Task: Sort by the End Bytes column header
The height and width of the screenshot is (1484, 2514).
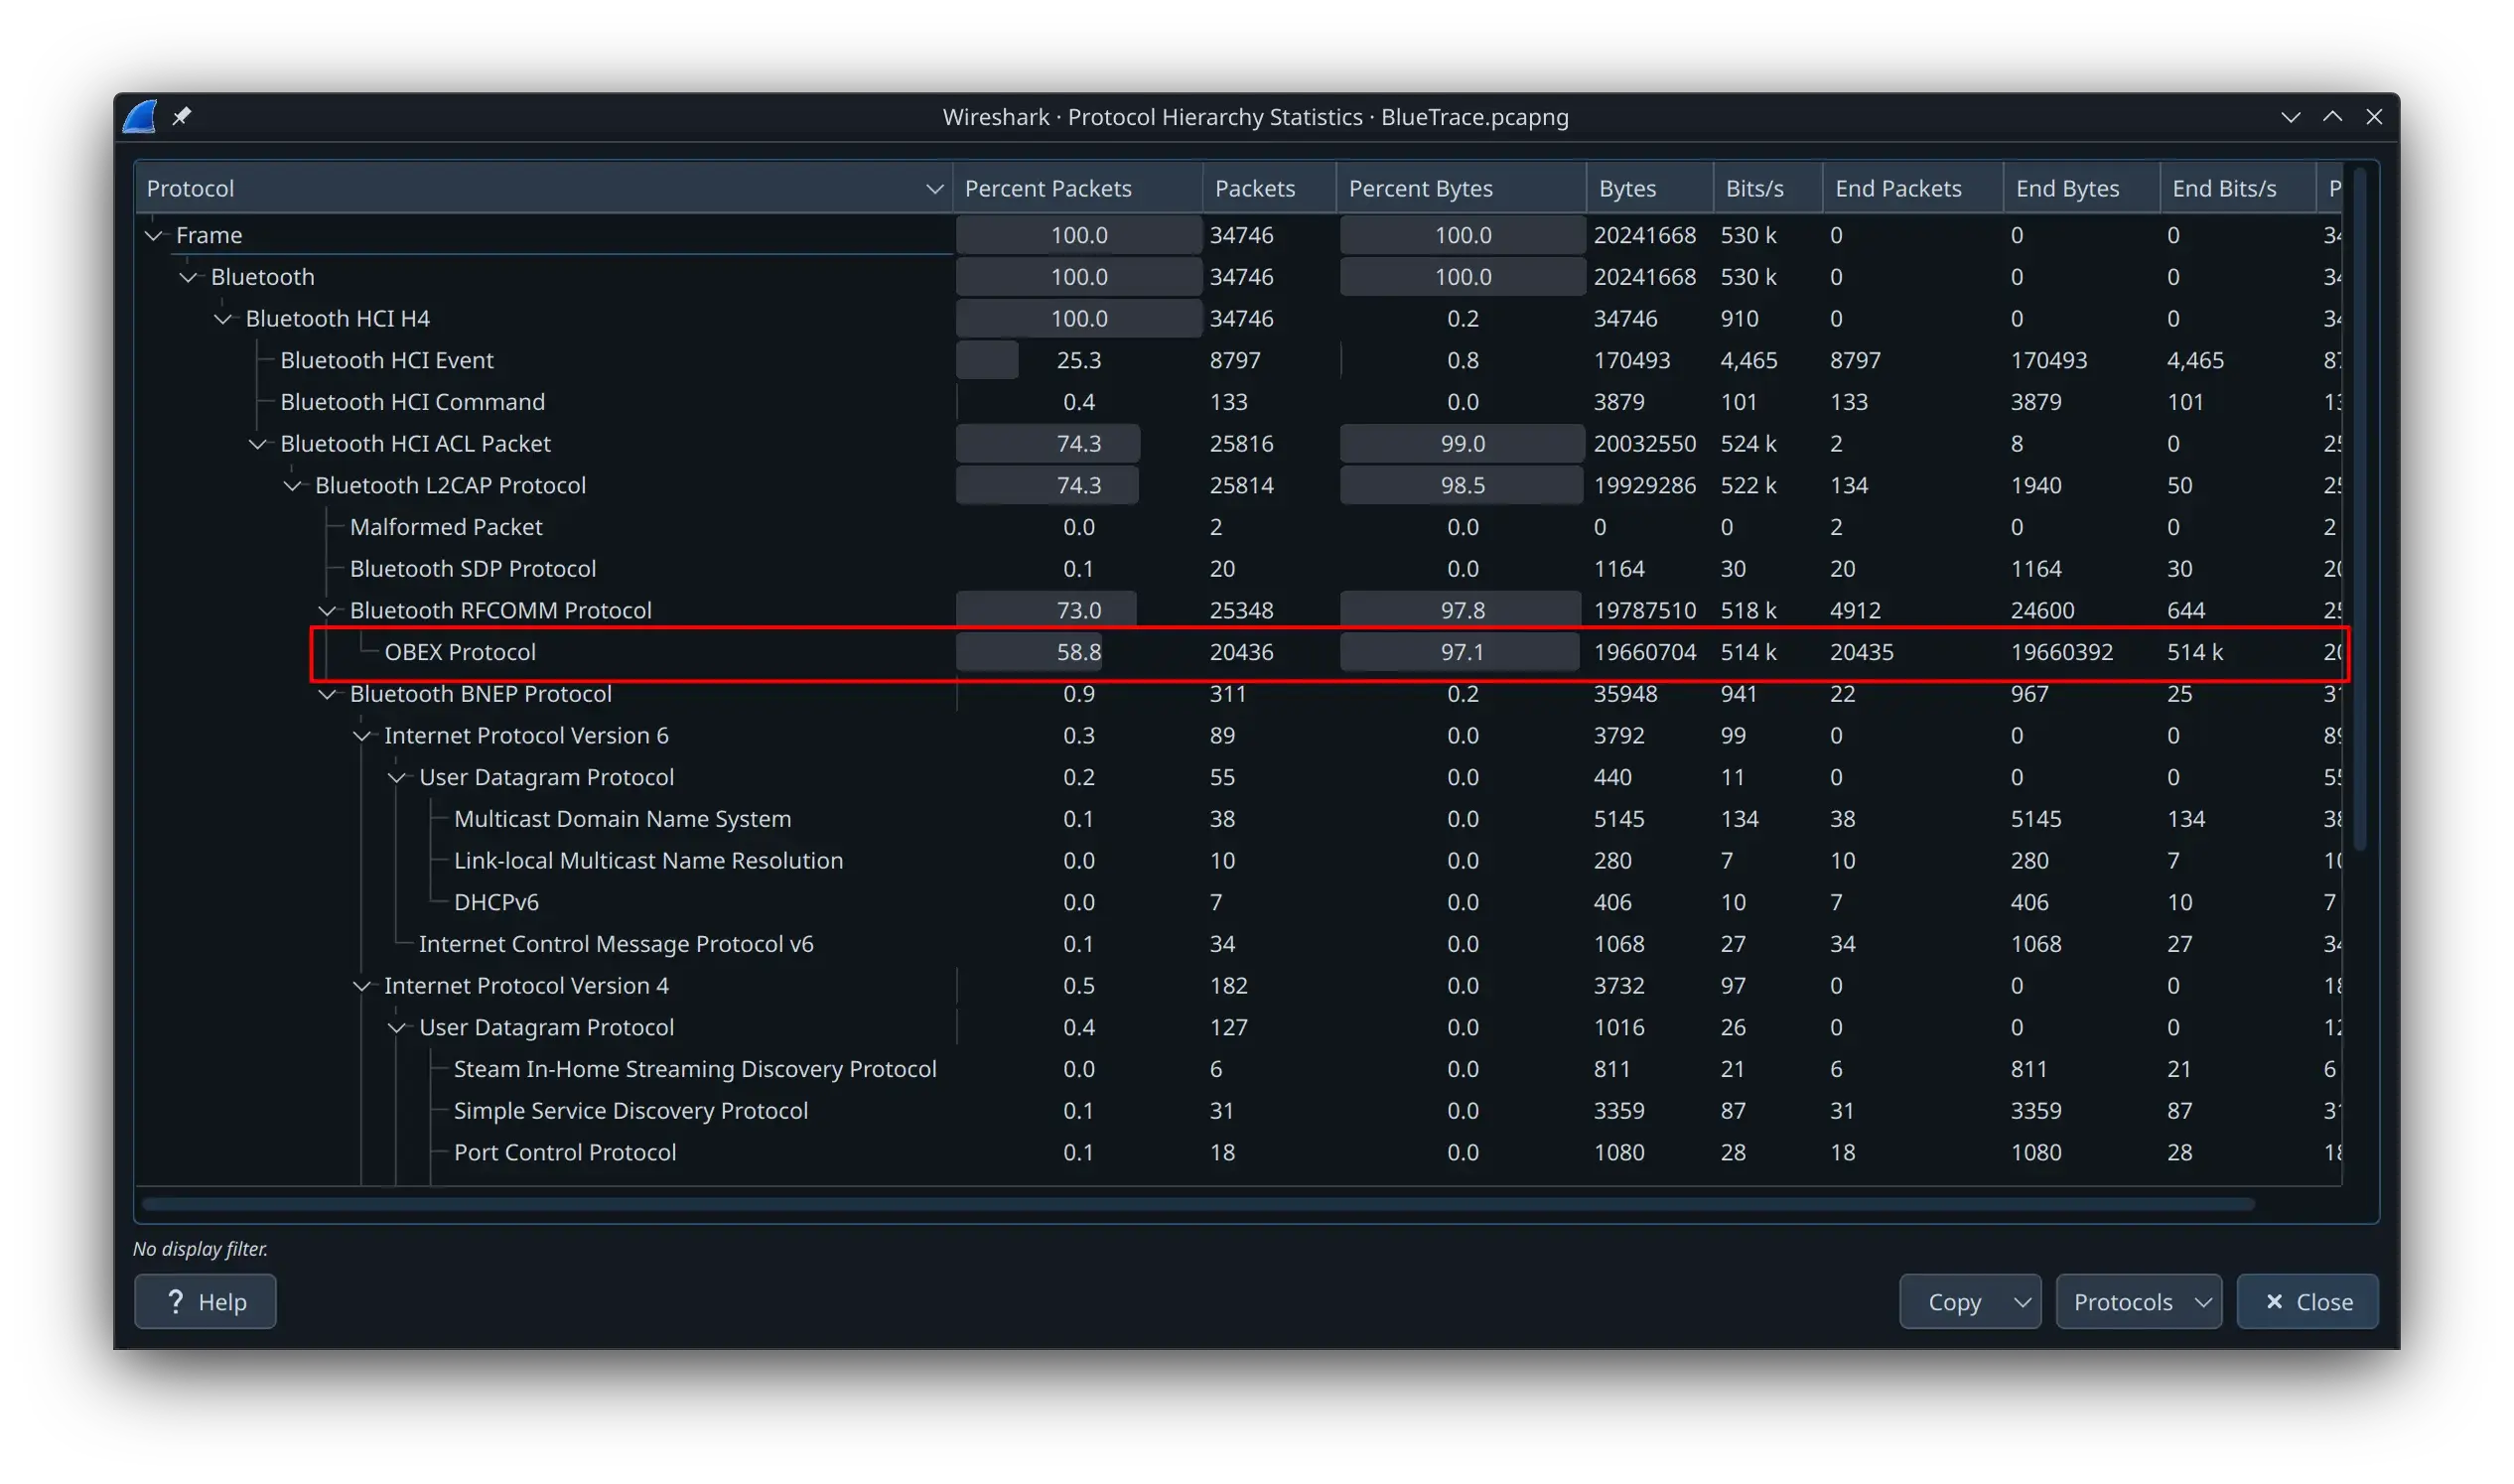Action: (2066, 189)
